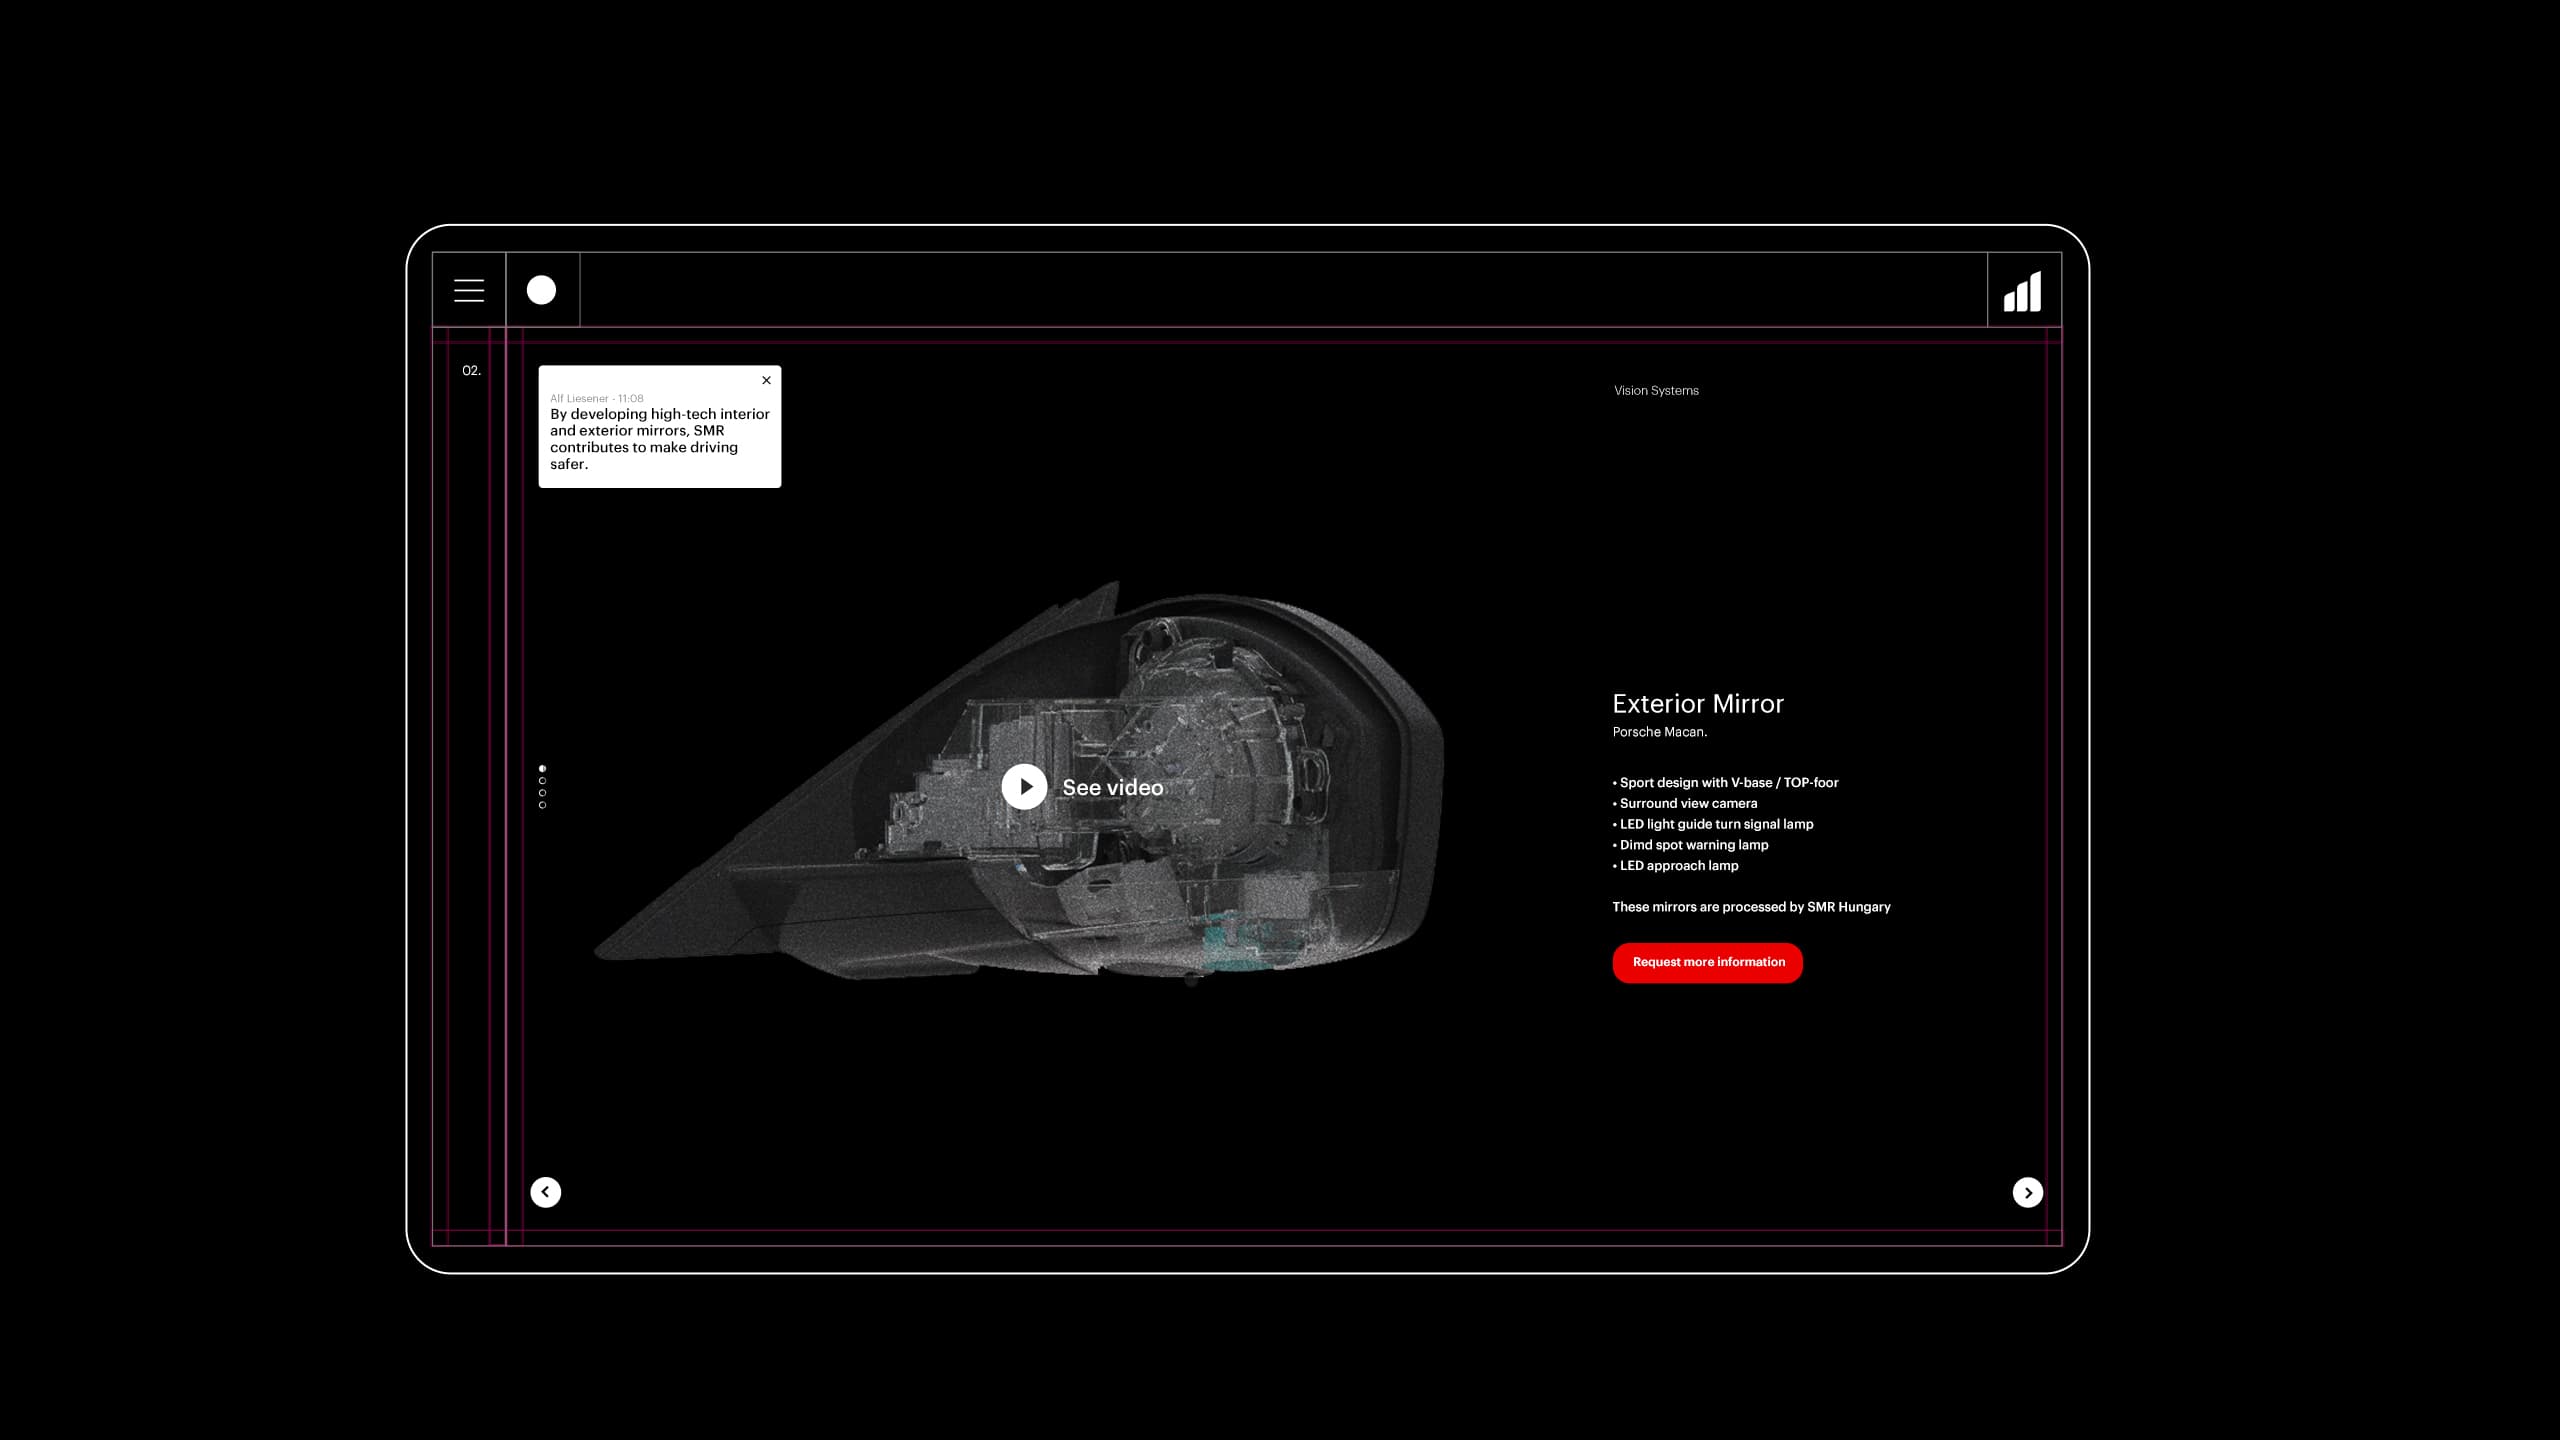The width and height of the screenshot is (2560, 1440).
Task: Click the white circle icon in header
Action: [541, 290]
